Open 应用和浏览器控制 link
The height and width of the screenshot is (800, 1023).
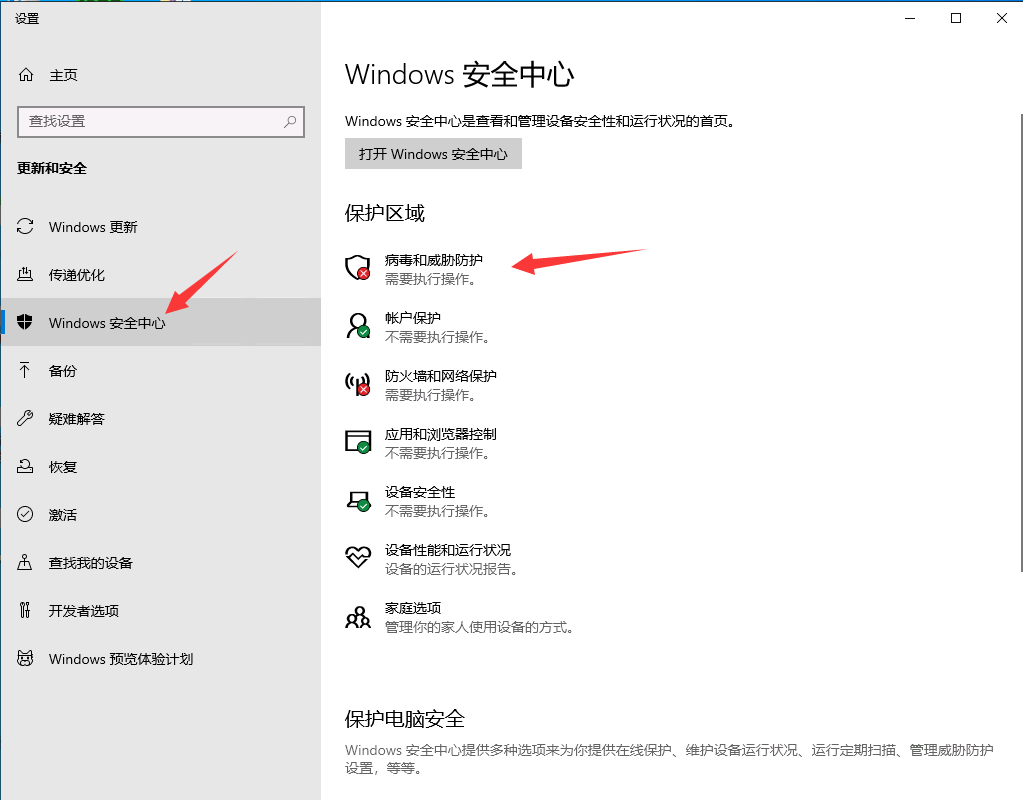pyautogui.click(x=440, y=434)
